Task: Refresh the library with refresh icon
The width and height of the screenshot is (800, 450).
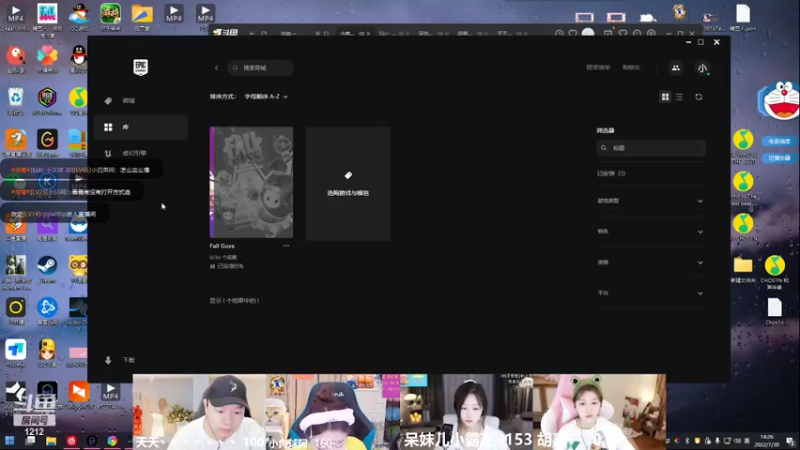Action: click(698, 97)
